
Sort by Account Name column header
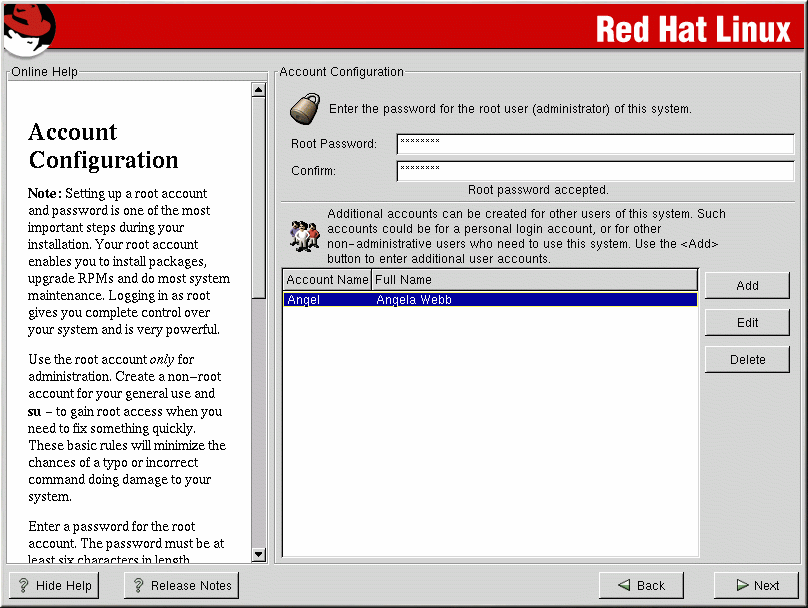click(327, 280)
